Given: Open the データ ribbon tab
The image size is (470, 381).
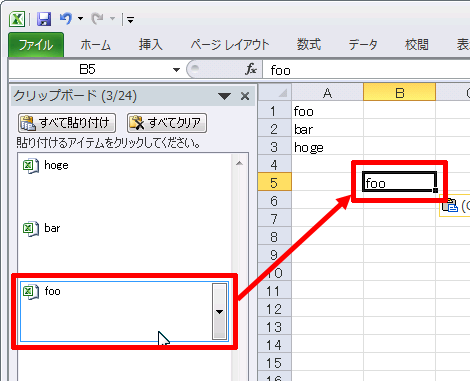Looking at the screenshot, I should [363, 45].
